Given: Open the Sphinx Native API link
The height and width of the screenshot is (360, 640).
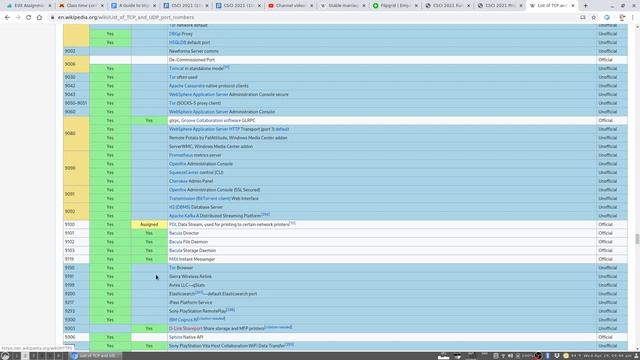Looking at the screenshot, I should 176,337.
